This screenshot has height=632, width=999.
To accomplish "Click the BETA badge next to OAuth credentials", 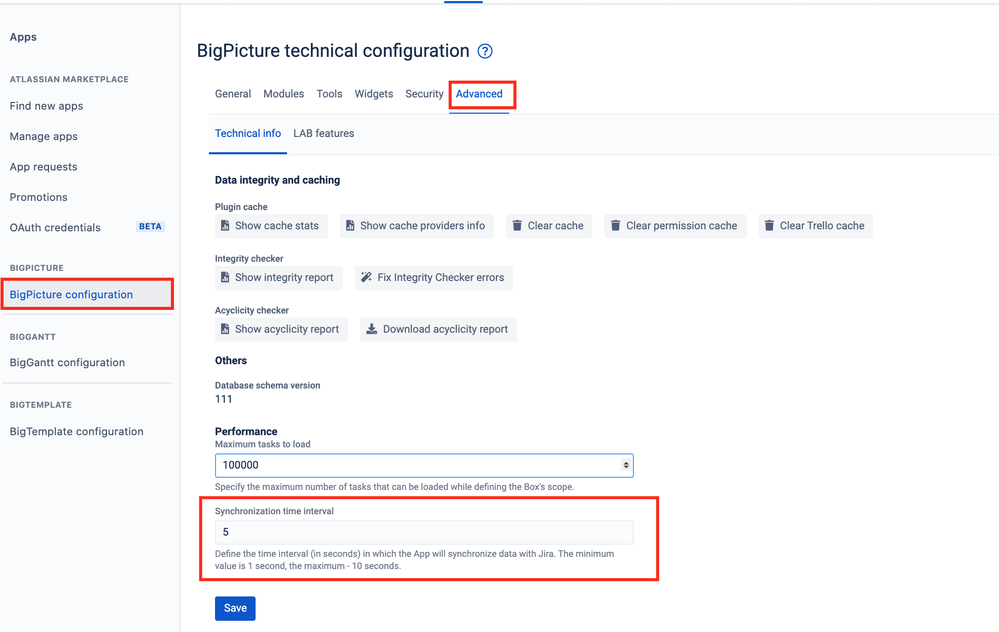I will point(150,227).
